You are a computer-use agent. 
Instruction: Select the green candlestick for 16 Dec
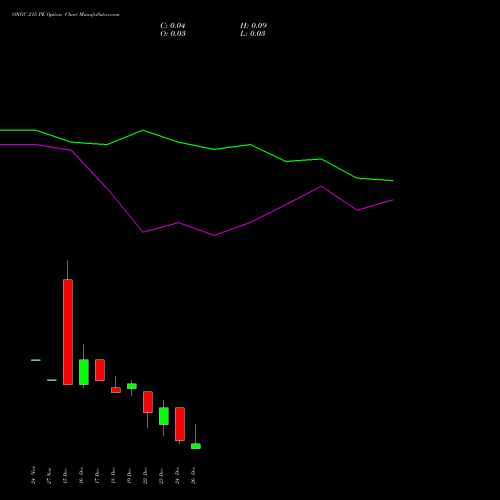84,372
